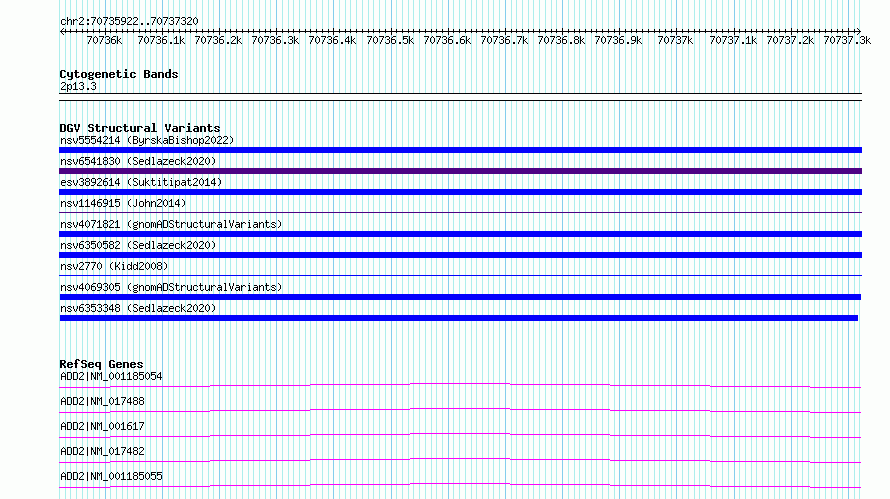Open variant nsv5554214 (ByrskaBishop2022) label
Screen dimensions: 890x499
[x=147, y=140]
